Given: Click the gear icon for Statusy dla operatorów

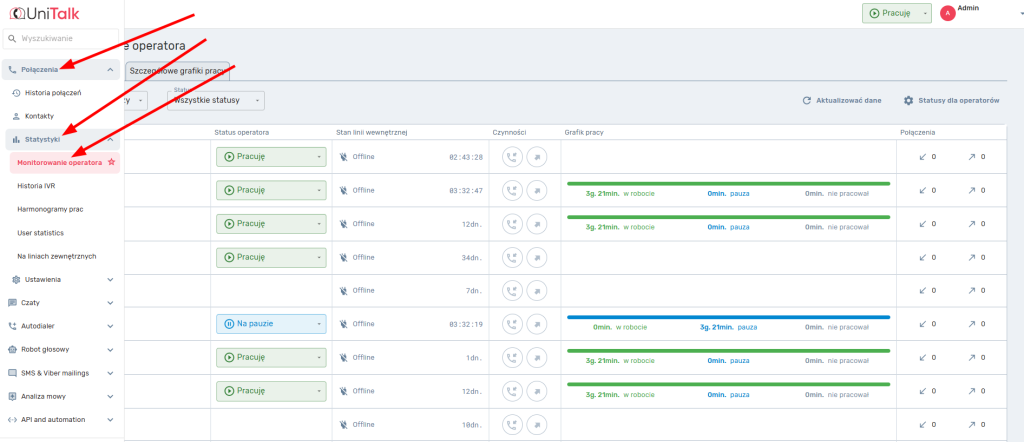Looking at the screenshot, I should pos(908,101).
